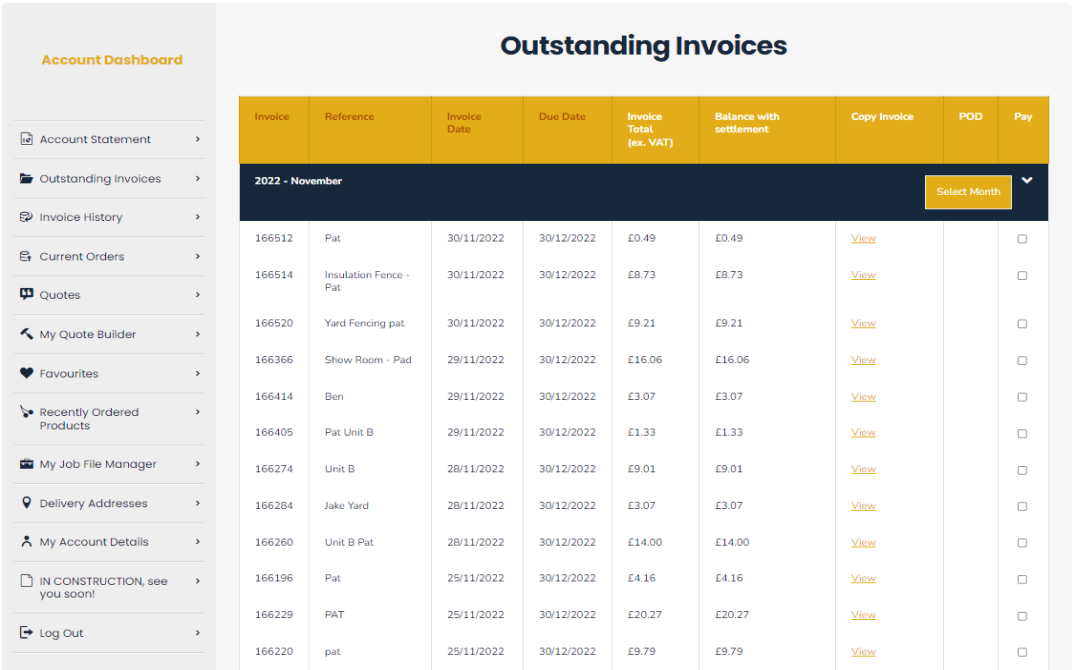Go to My Job File Manager

point(98,464)
